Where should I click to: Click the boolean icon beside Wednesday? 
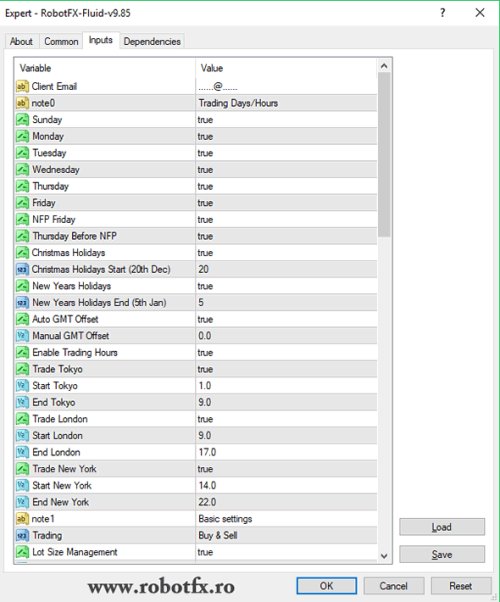22,170
